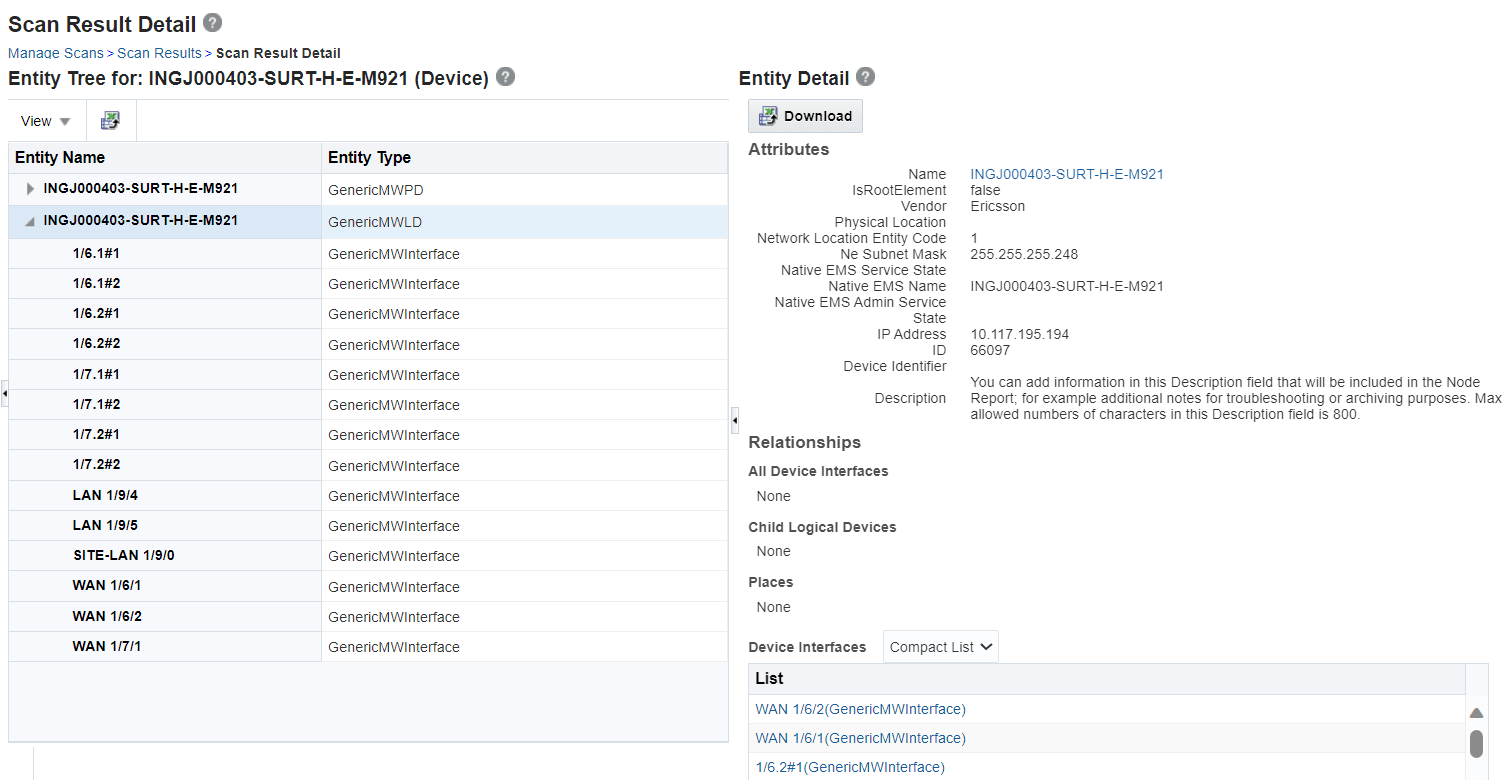Click the ID value 66097
1507x780 pixels.
990,350
